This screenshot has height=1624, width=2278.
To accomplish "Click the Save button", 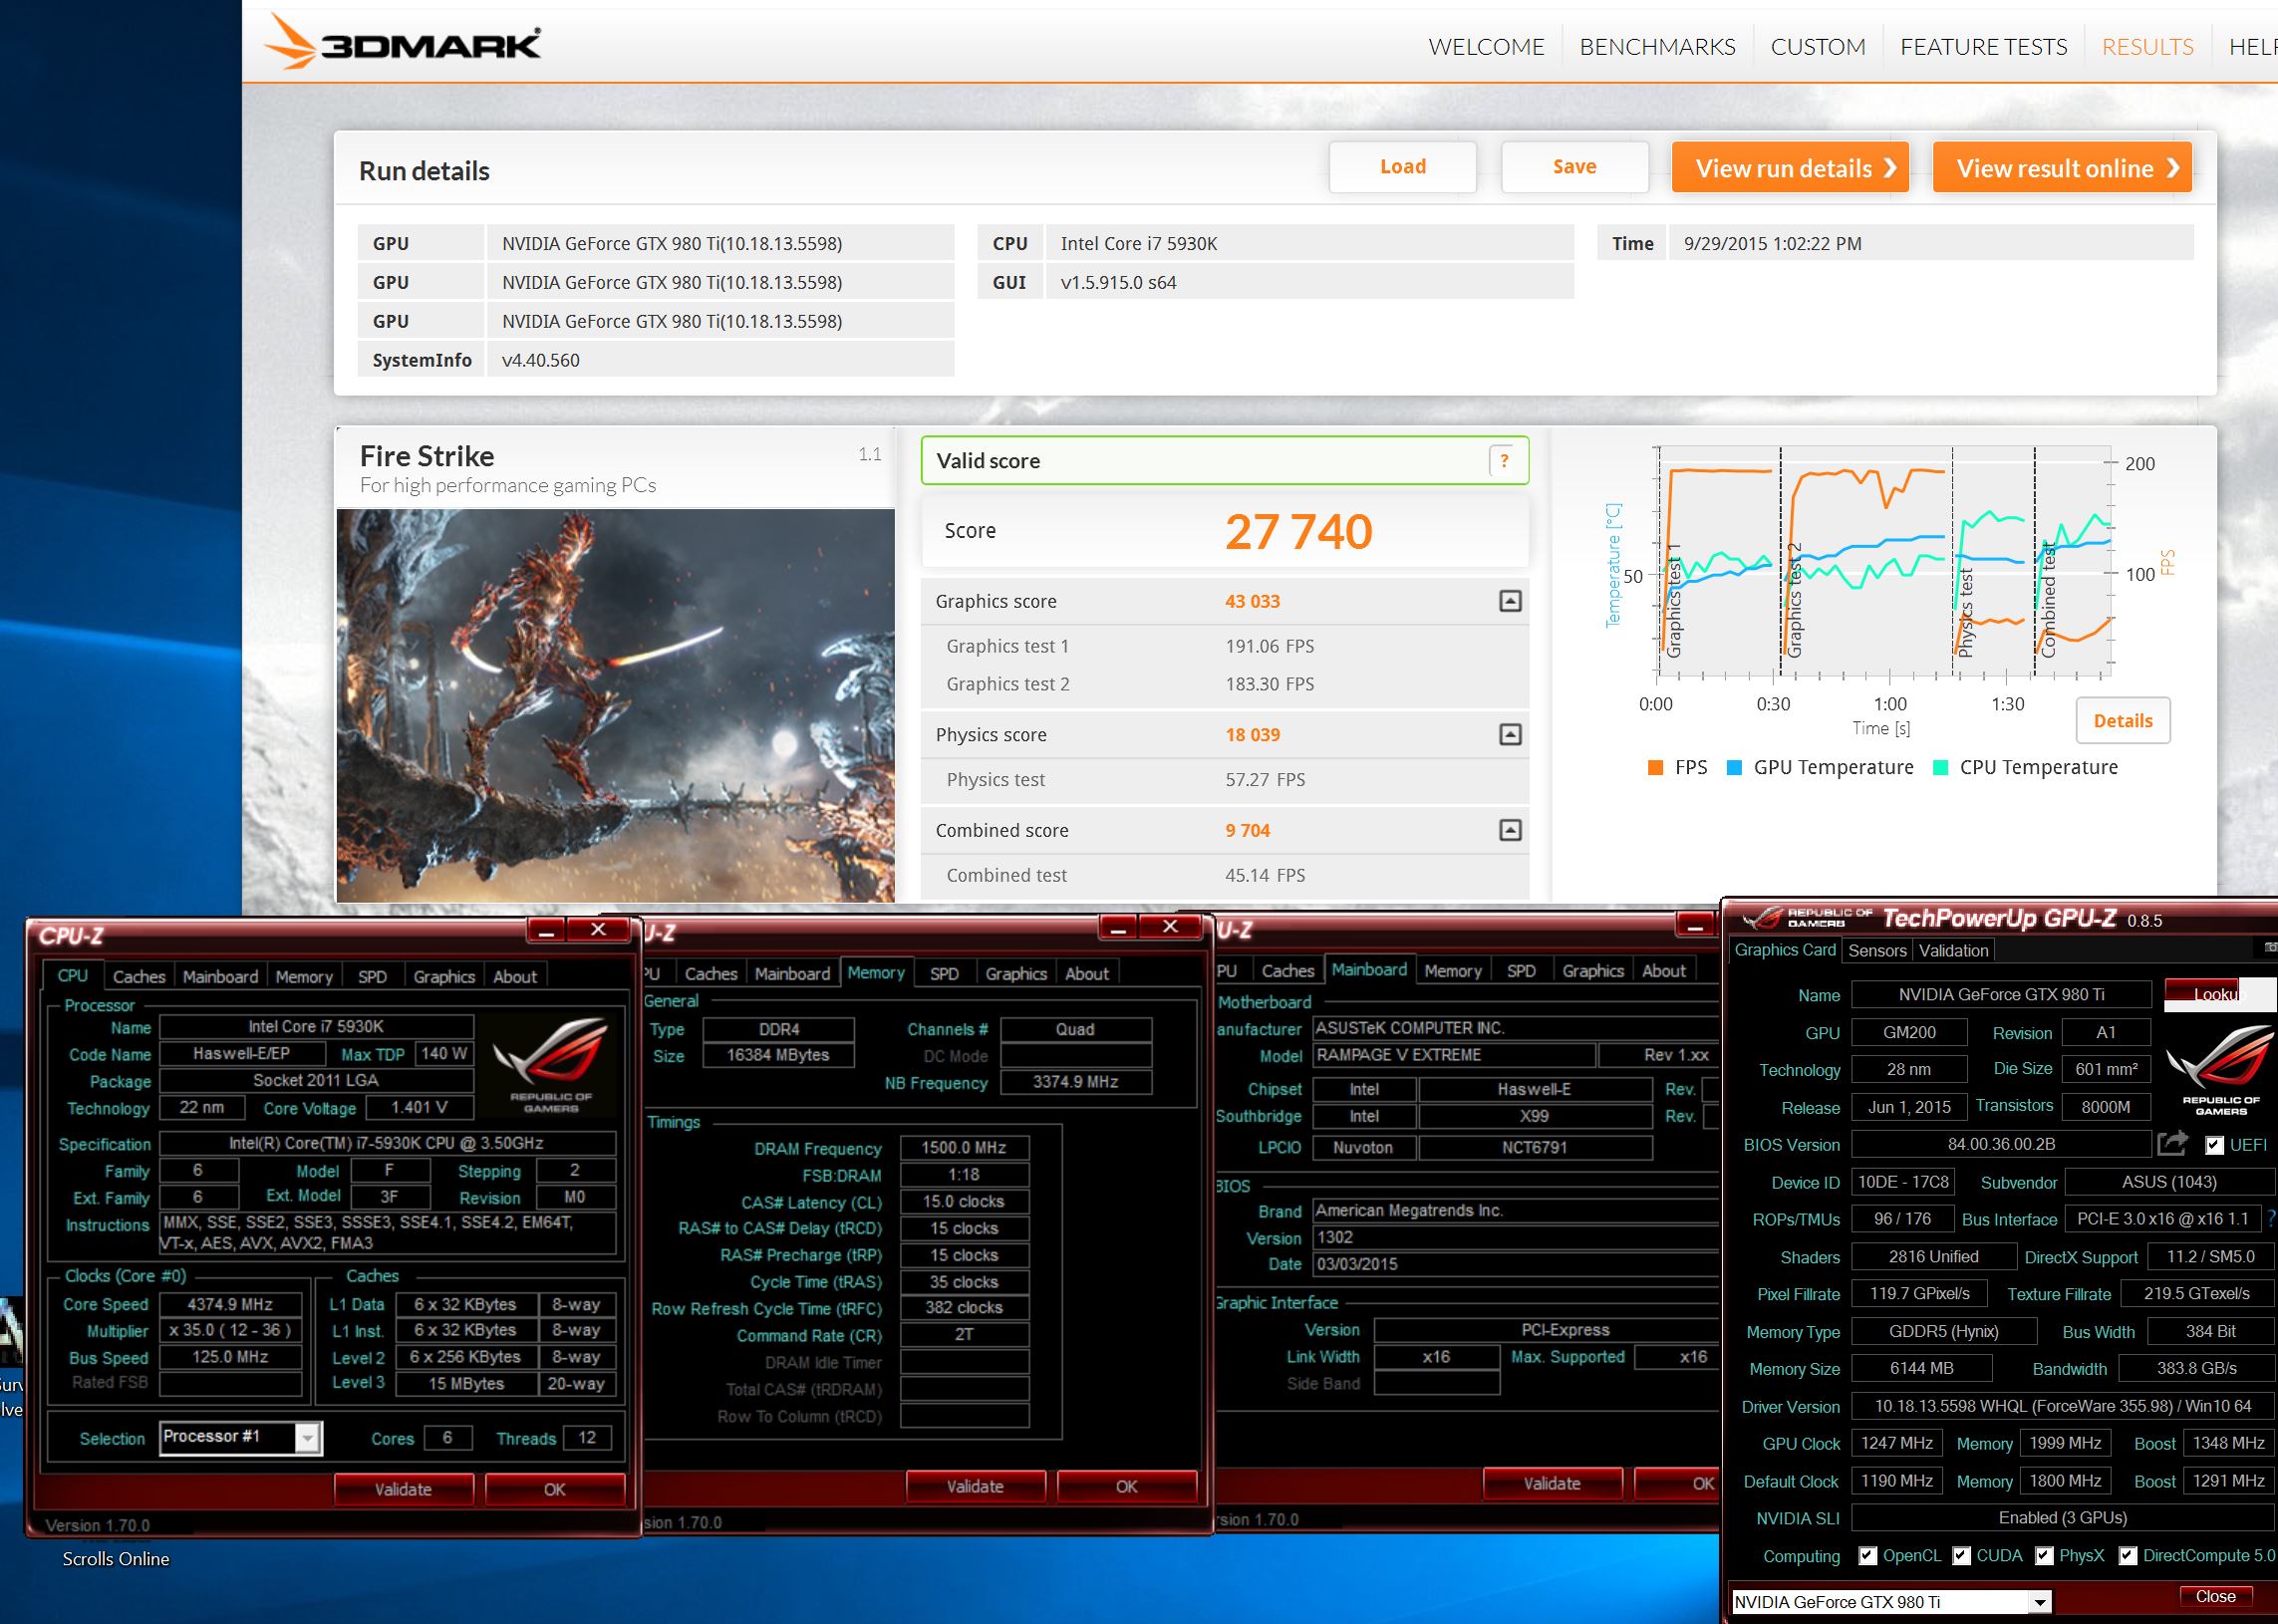I will 1574,167.
